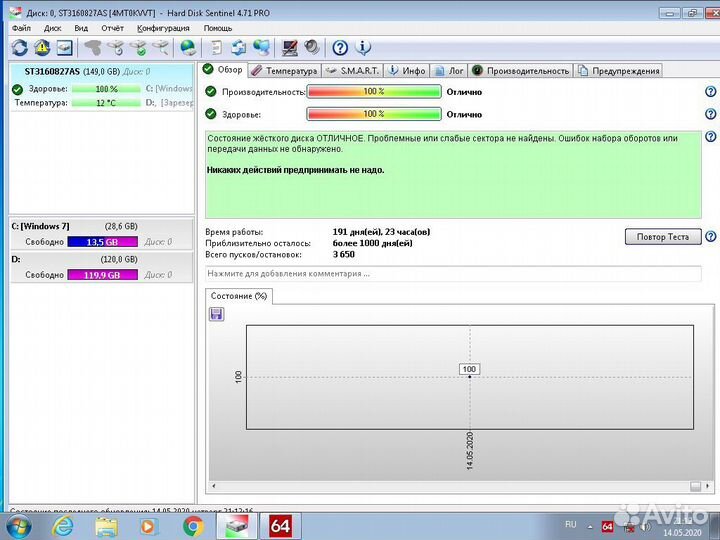Click the crossed-out laptop toolbar icon
This screenshot has width=720, height=540.
(290, 47)
